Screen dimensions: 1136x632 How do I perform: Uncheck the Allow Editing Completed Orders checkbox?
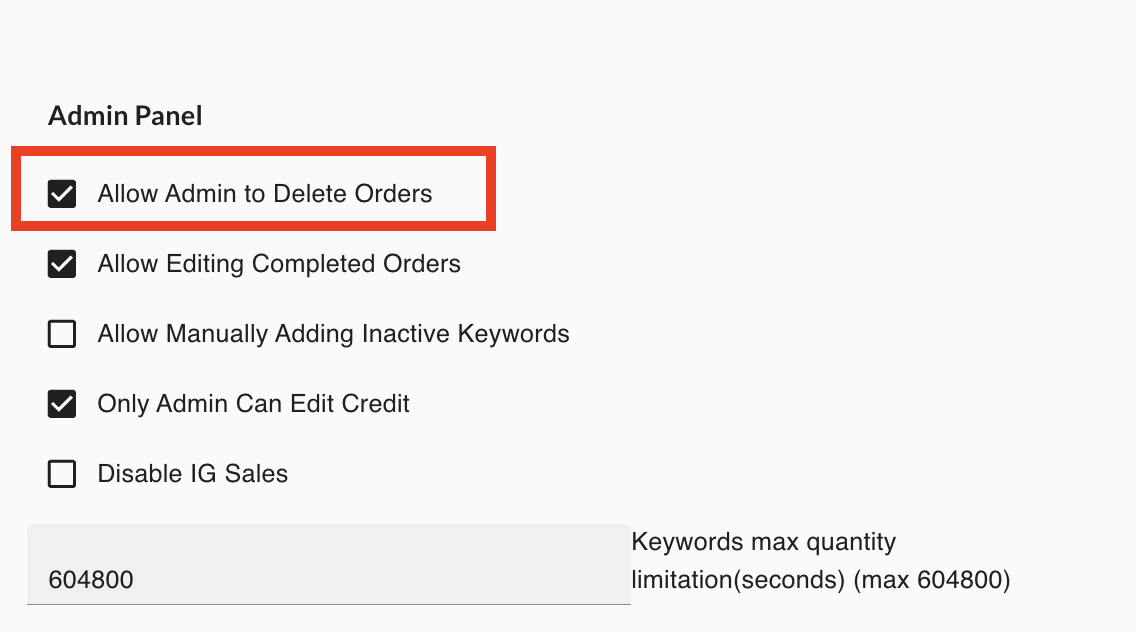pyautogui.click(x=62, y=264)
